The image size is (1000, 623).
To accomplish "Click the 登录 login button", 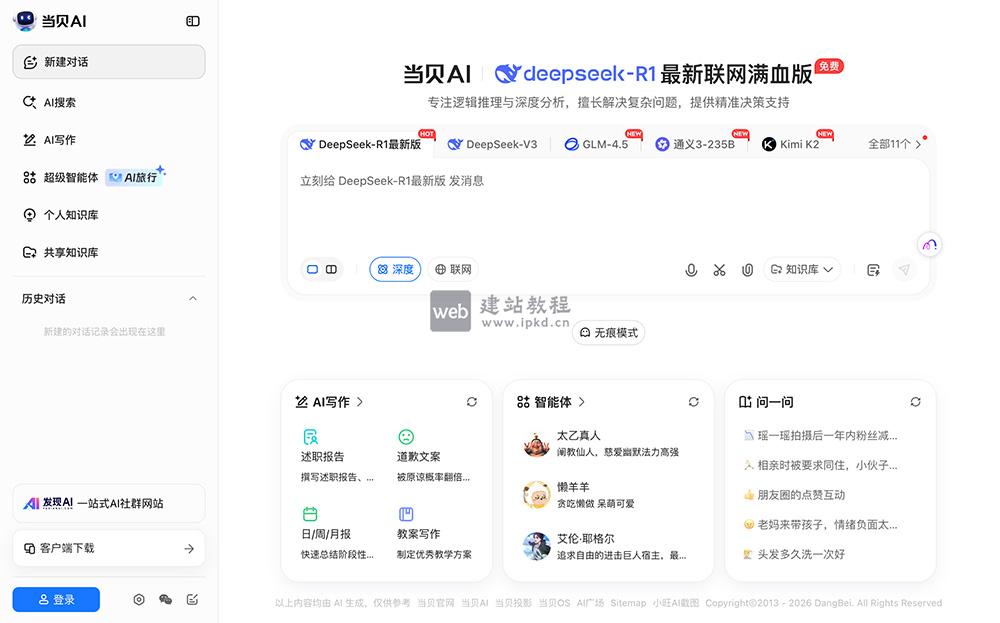I will (55, 599).
